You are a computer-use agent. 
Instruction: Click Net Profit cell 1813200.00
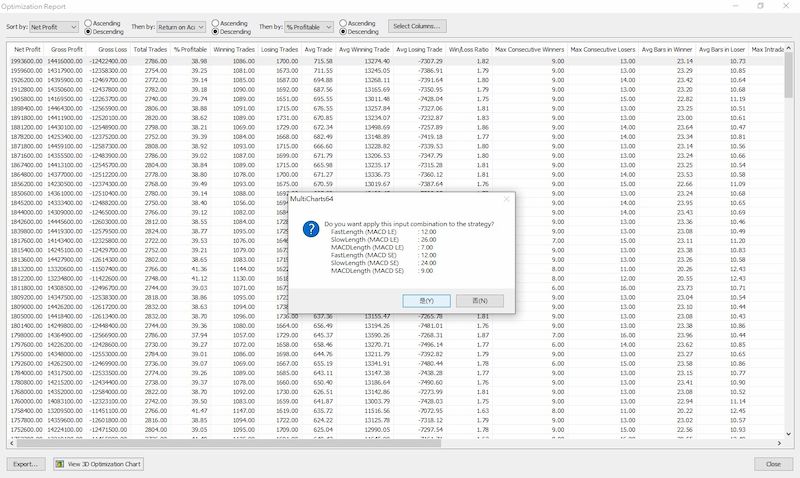point(26,269)
